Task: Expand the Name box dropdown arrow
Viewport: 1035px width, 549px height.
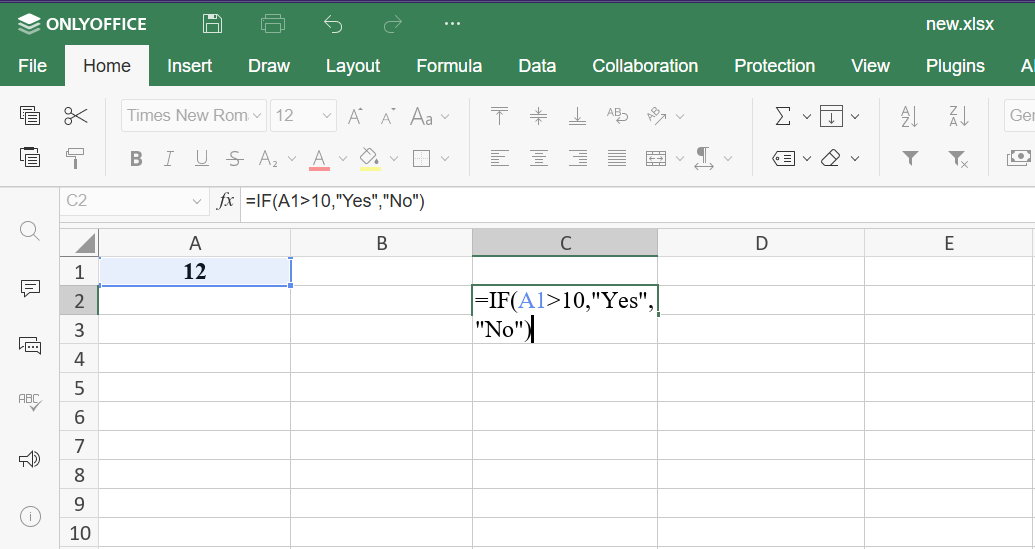Action: click(x=197, y=201)
